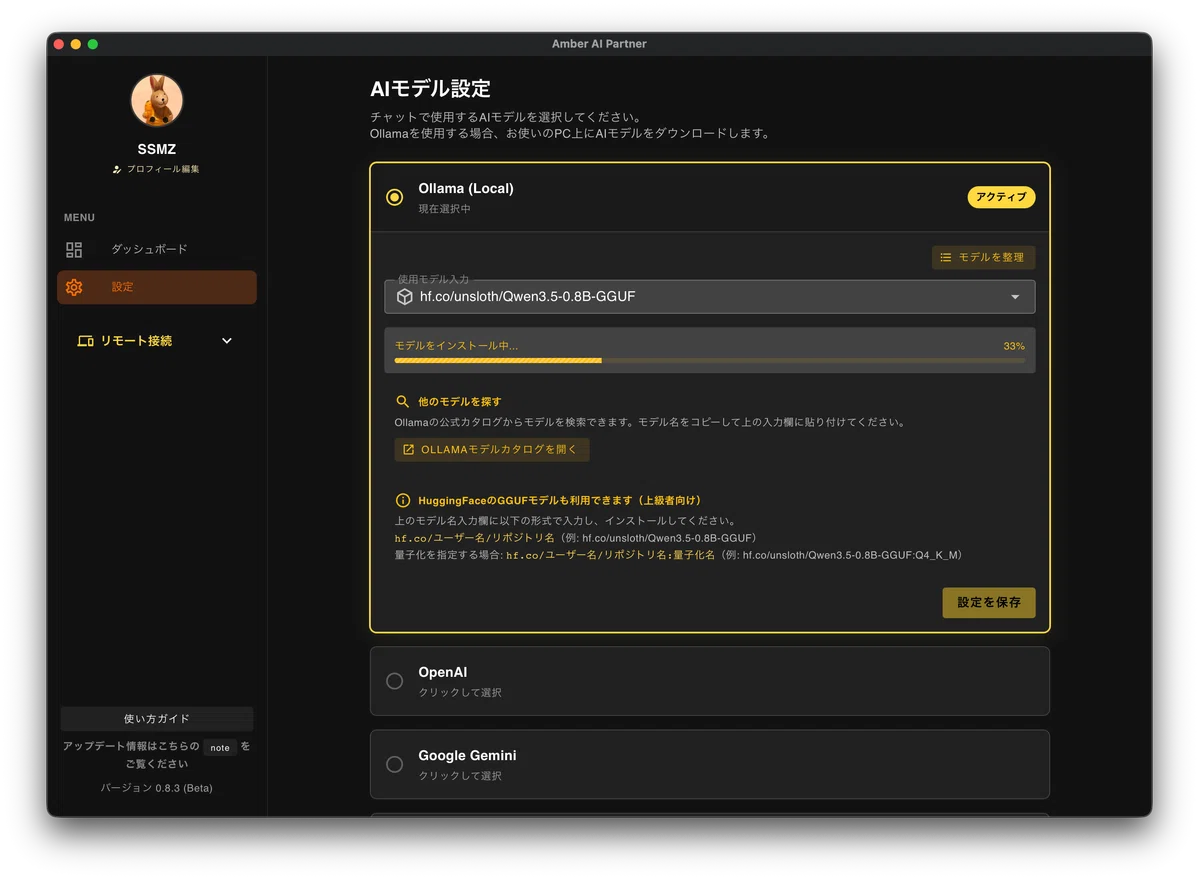Select the Google Gemini radio button
Screen dimensions: 1200x880
[395, 764]
